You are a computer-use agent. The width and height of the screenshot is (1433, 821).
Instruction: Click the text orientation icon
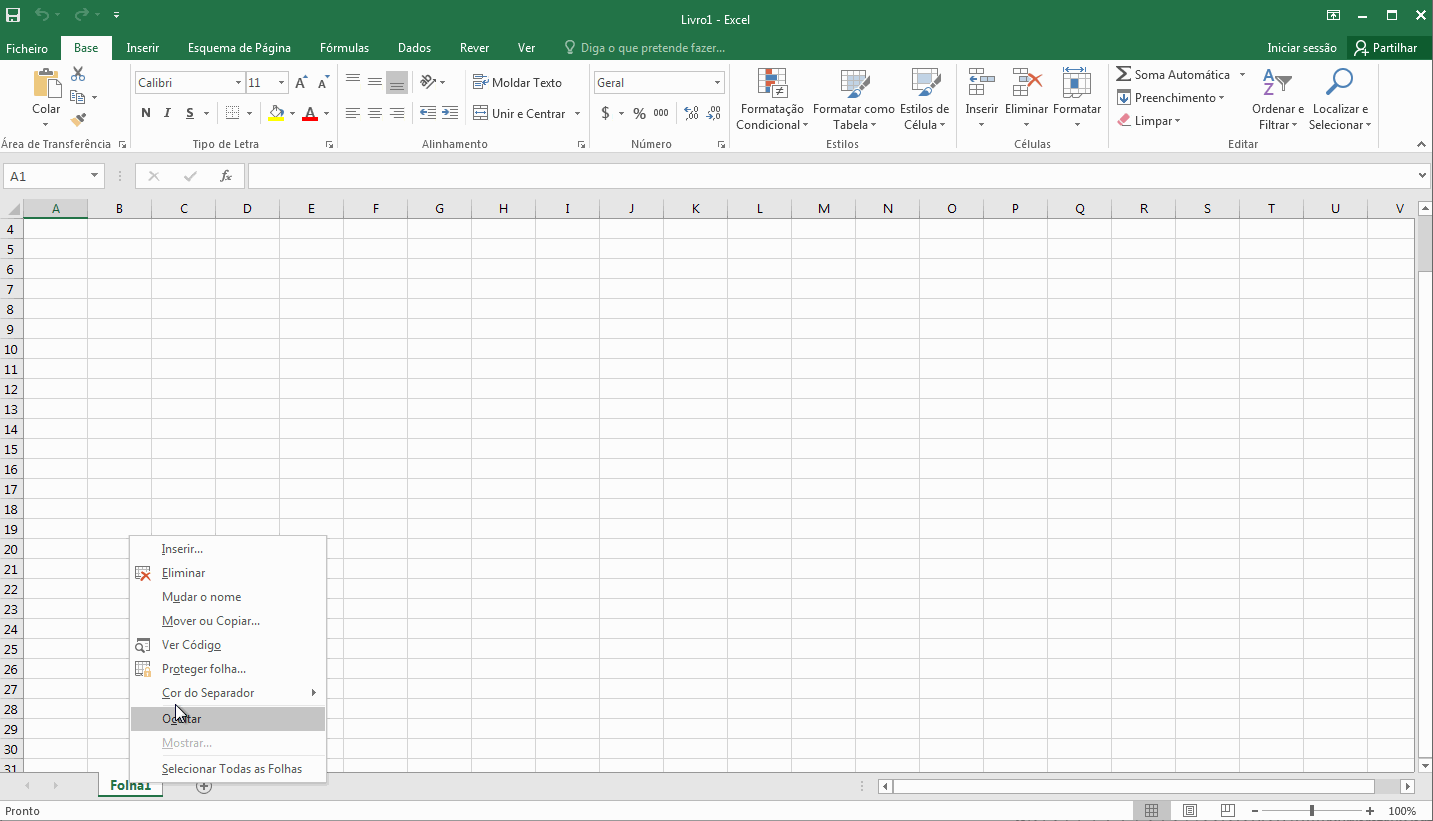pyautogui.click(x=429, y=82)
